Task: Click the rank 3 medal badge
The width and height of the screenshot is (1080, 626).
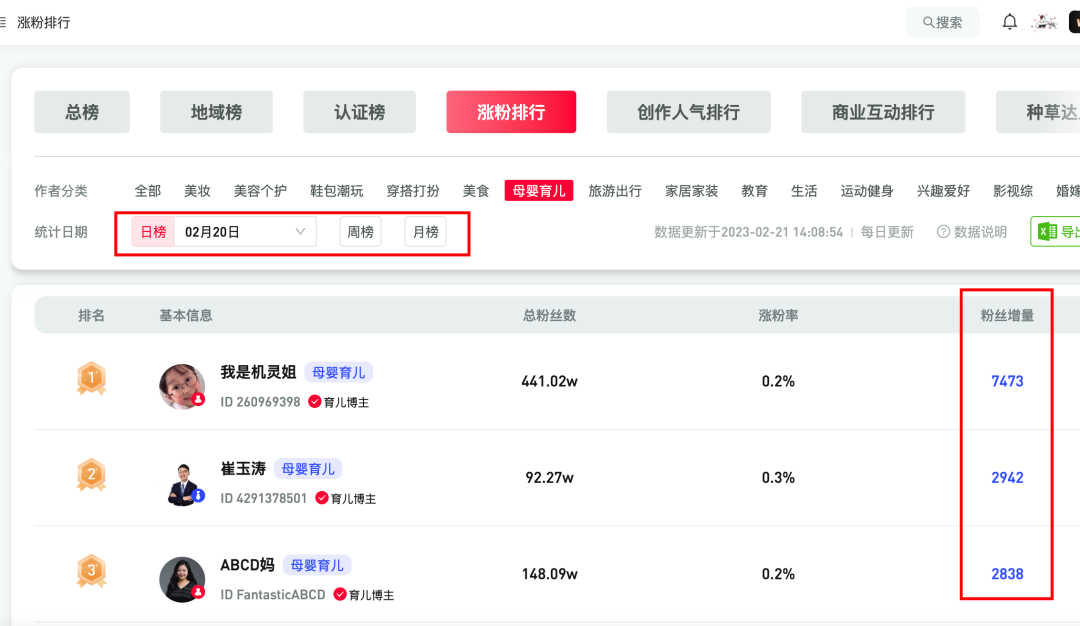Action: coord(91,572)
